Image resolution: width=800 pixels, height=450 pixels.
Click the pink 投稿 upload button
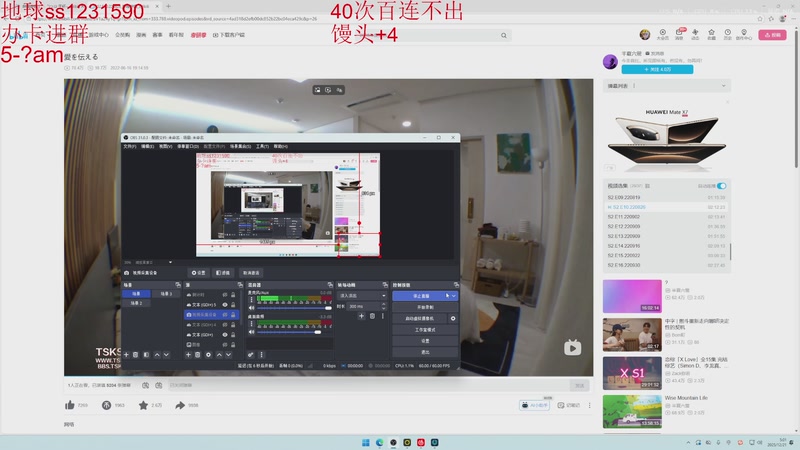point(772,35)
